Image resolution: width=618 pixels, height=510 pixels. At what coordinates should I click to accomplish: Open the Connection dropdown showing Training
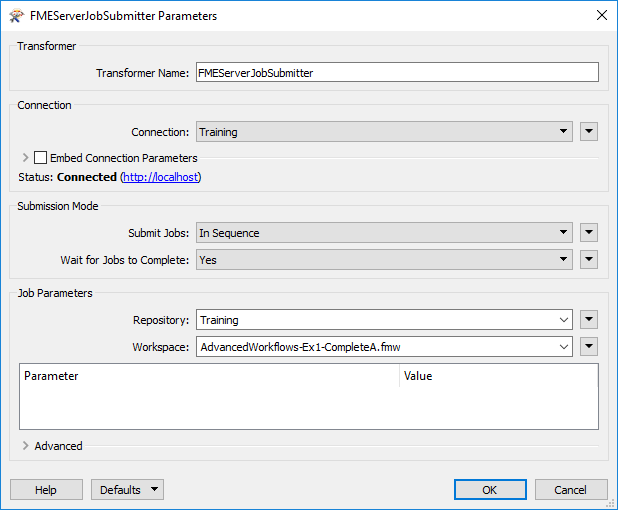click(x=384, y=132)
